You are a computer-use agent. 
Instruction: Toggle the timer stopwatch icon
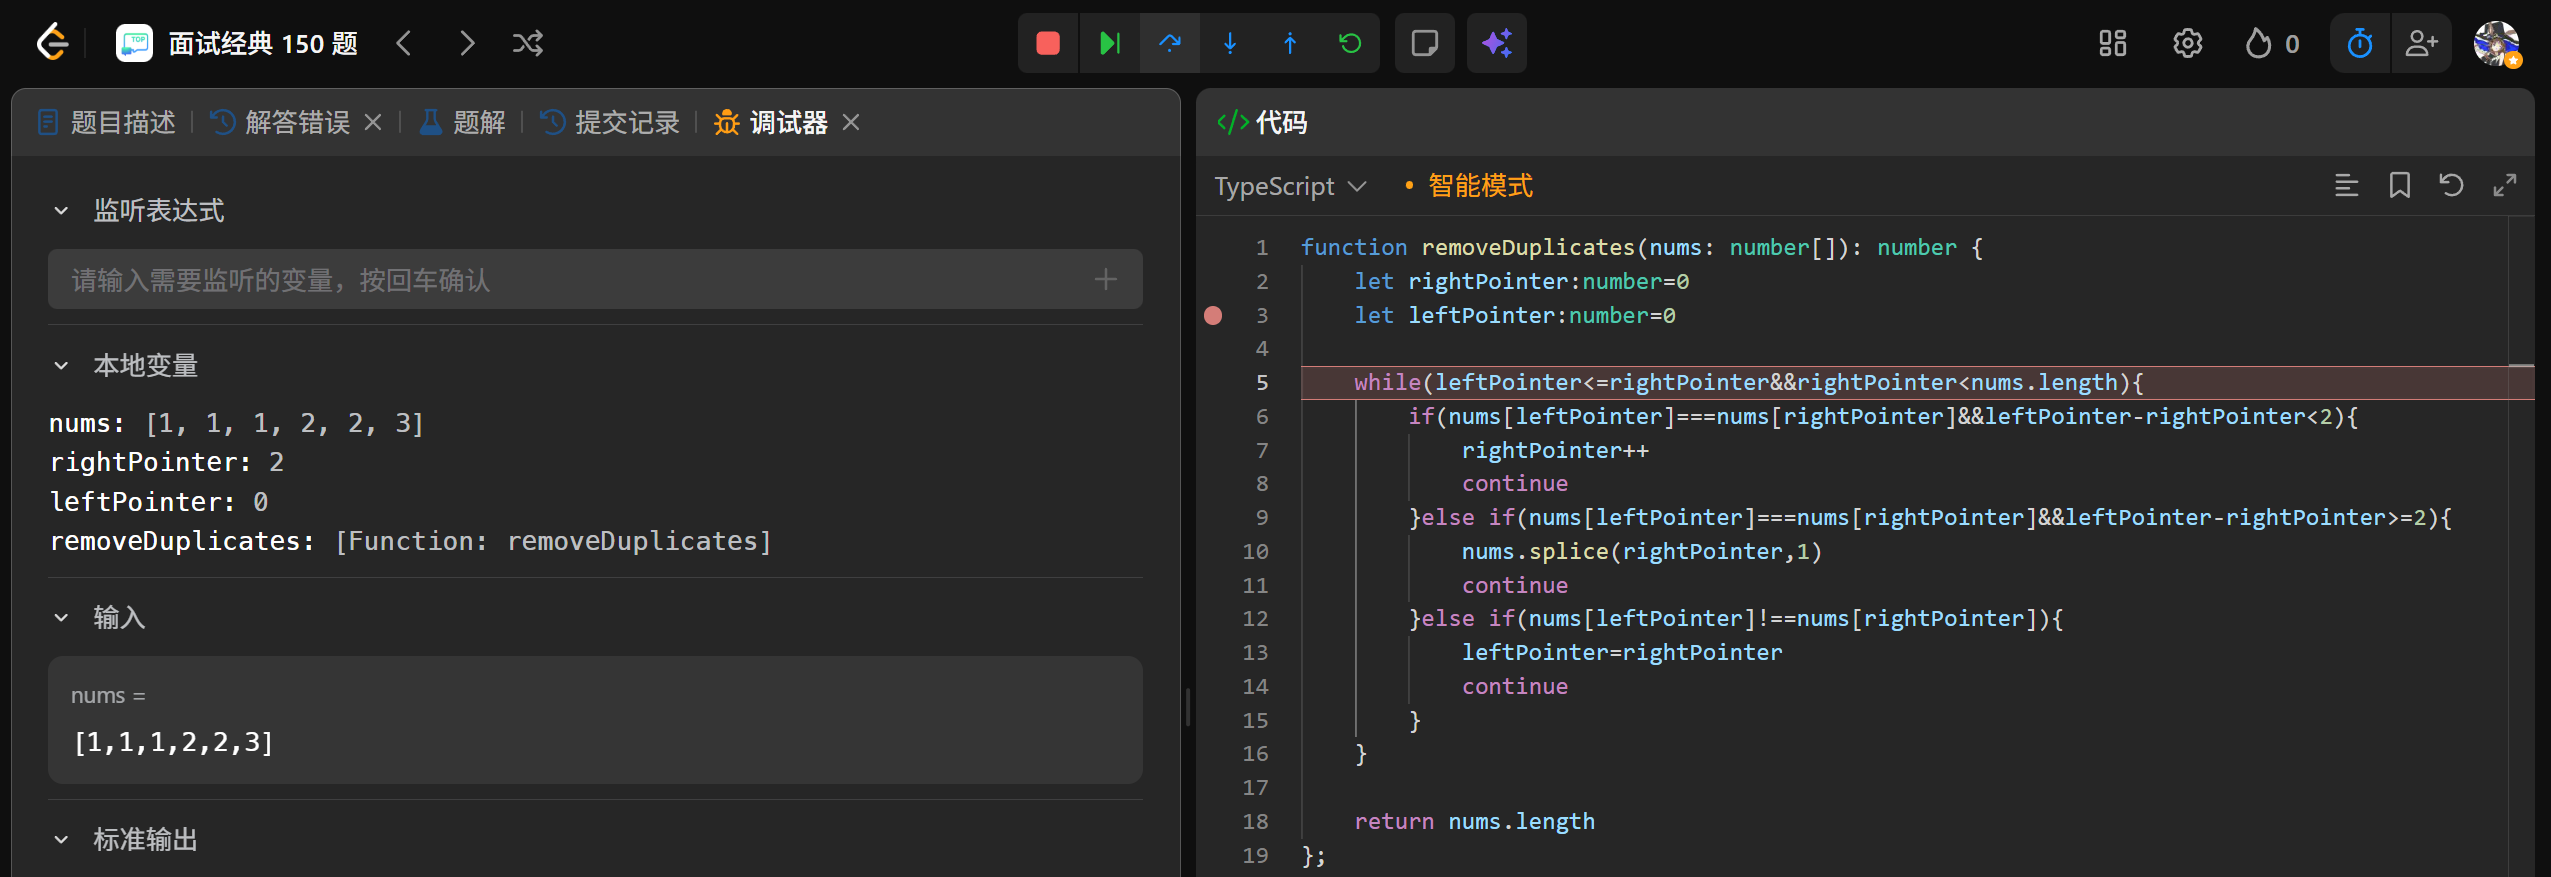[x=2360, y=43]
